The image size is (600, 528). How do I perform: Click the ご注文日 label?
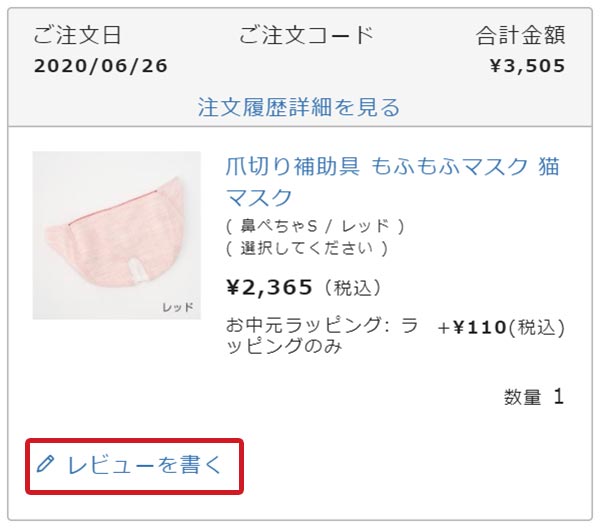(77, 36)
